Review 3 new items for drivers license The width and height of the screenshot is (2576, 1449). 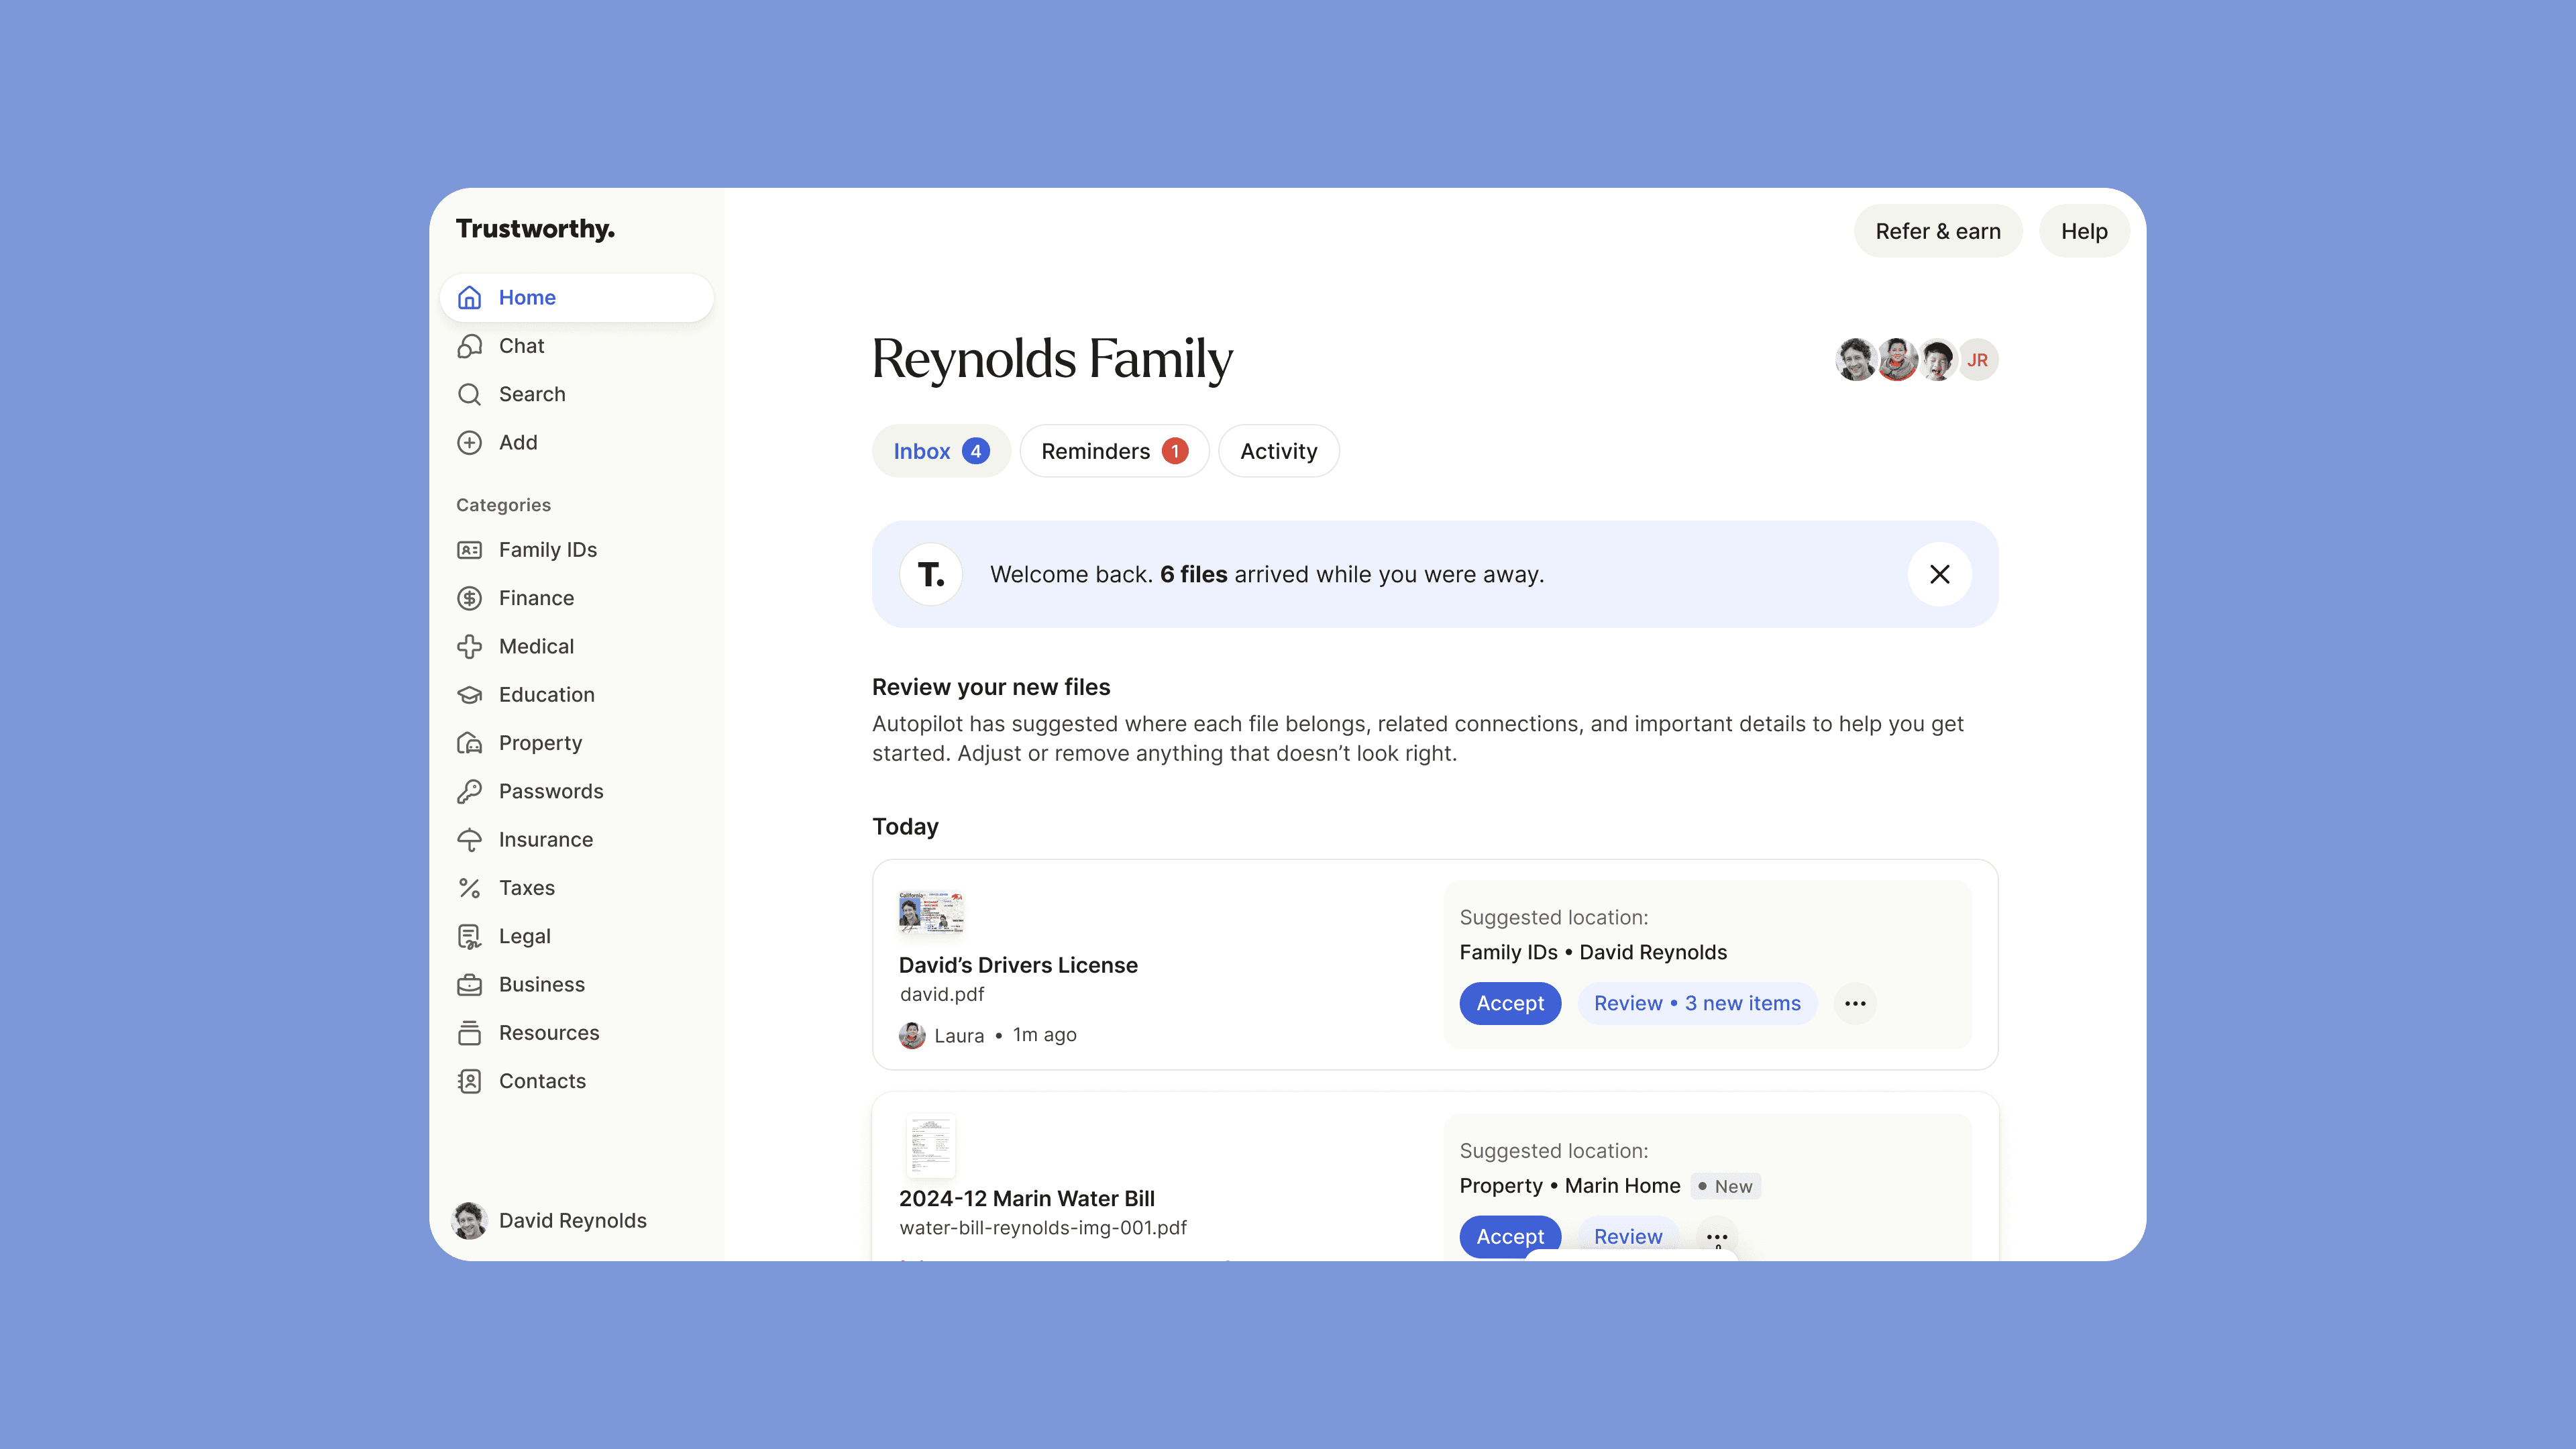[1697, 1003]
